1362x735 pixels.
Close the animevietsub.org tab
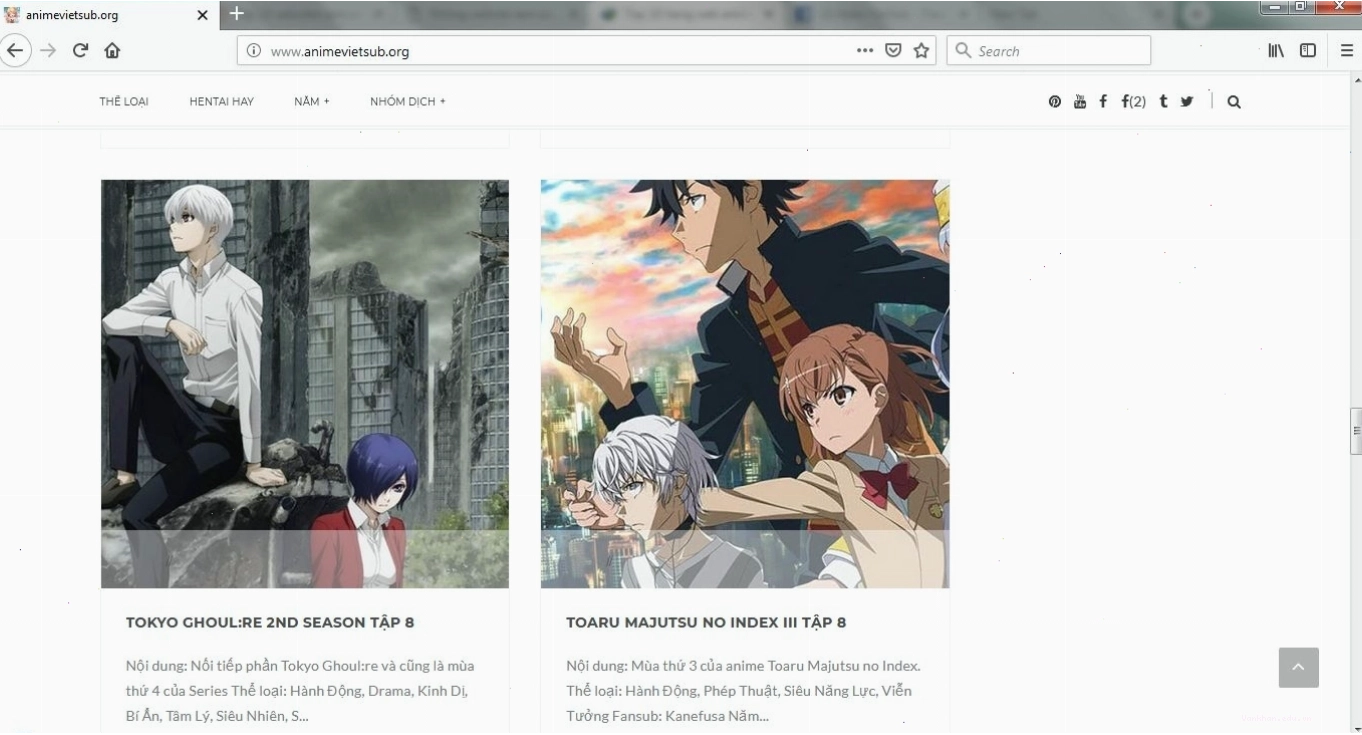pos(202,15)
